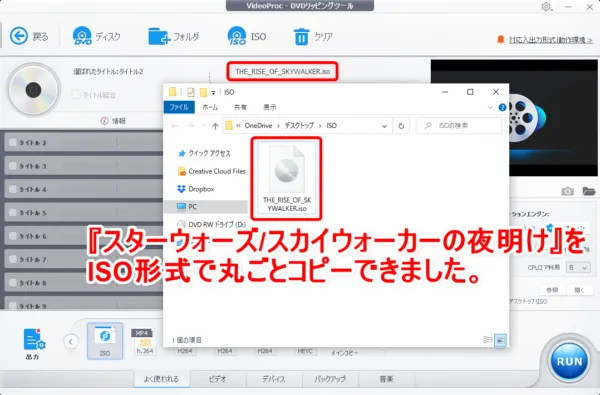The image size is (600, 395).
Task: Click THE_RISE_OF_SKYWALKER.iso title in VideoProc
Action: pos(282,72)
